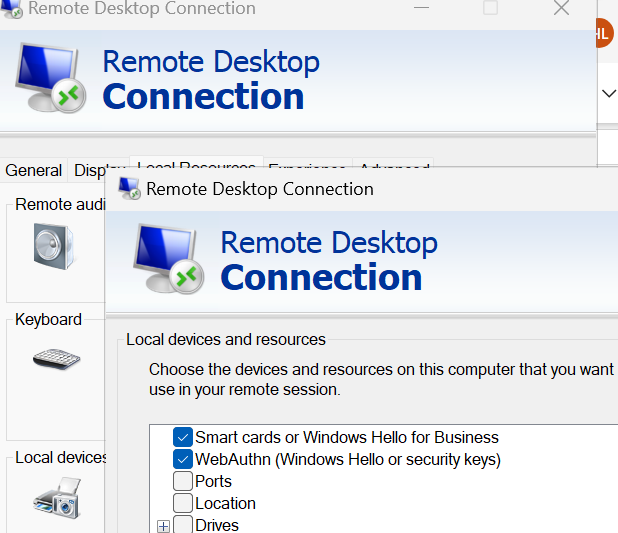Minimize the back Remote Desktop Connection window

pyautogui.click(x=421, y=7)
